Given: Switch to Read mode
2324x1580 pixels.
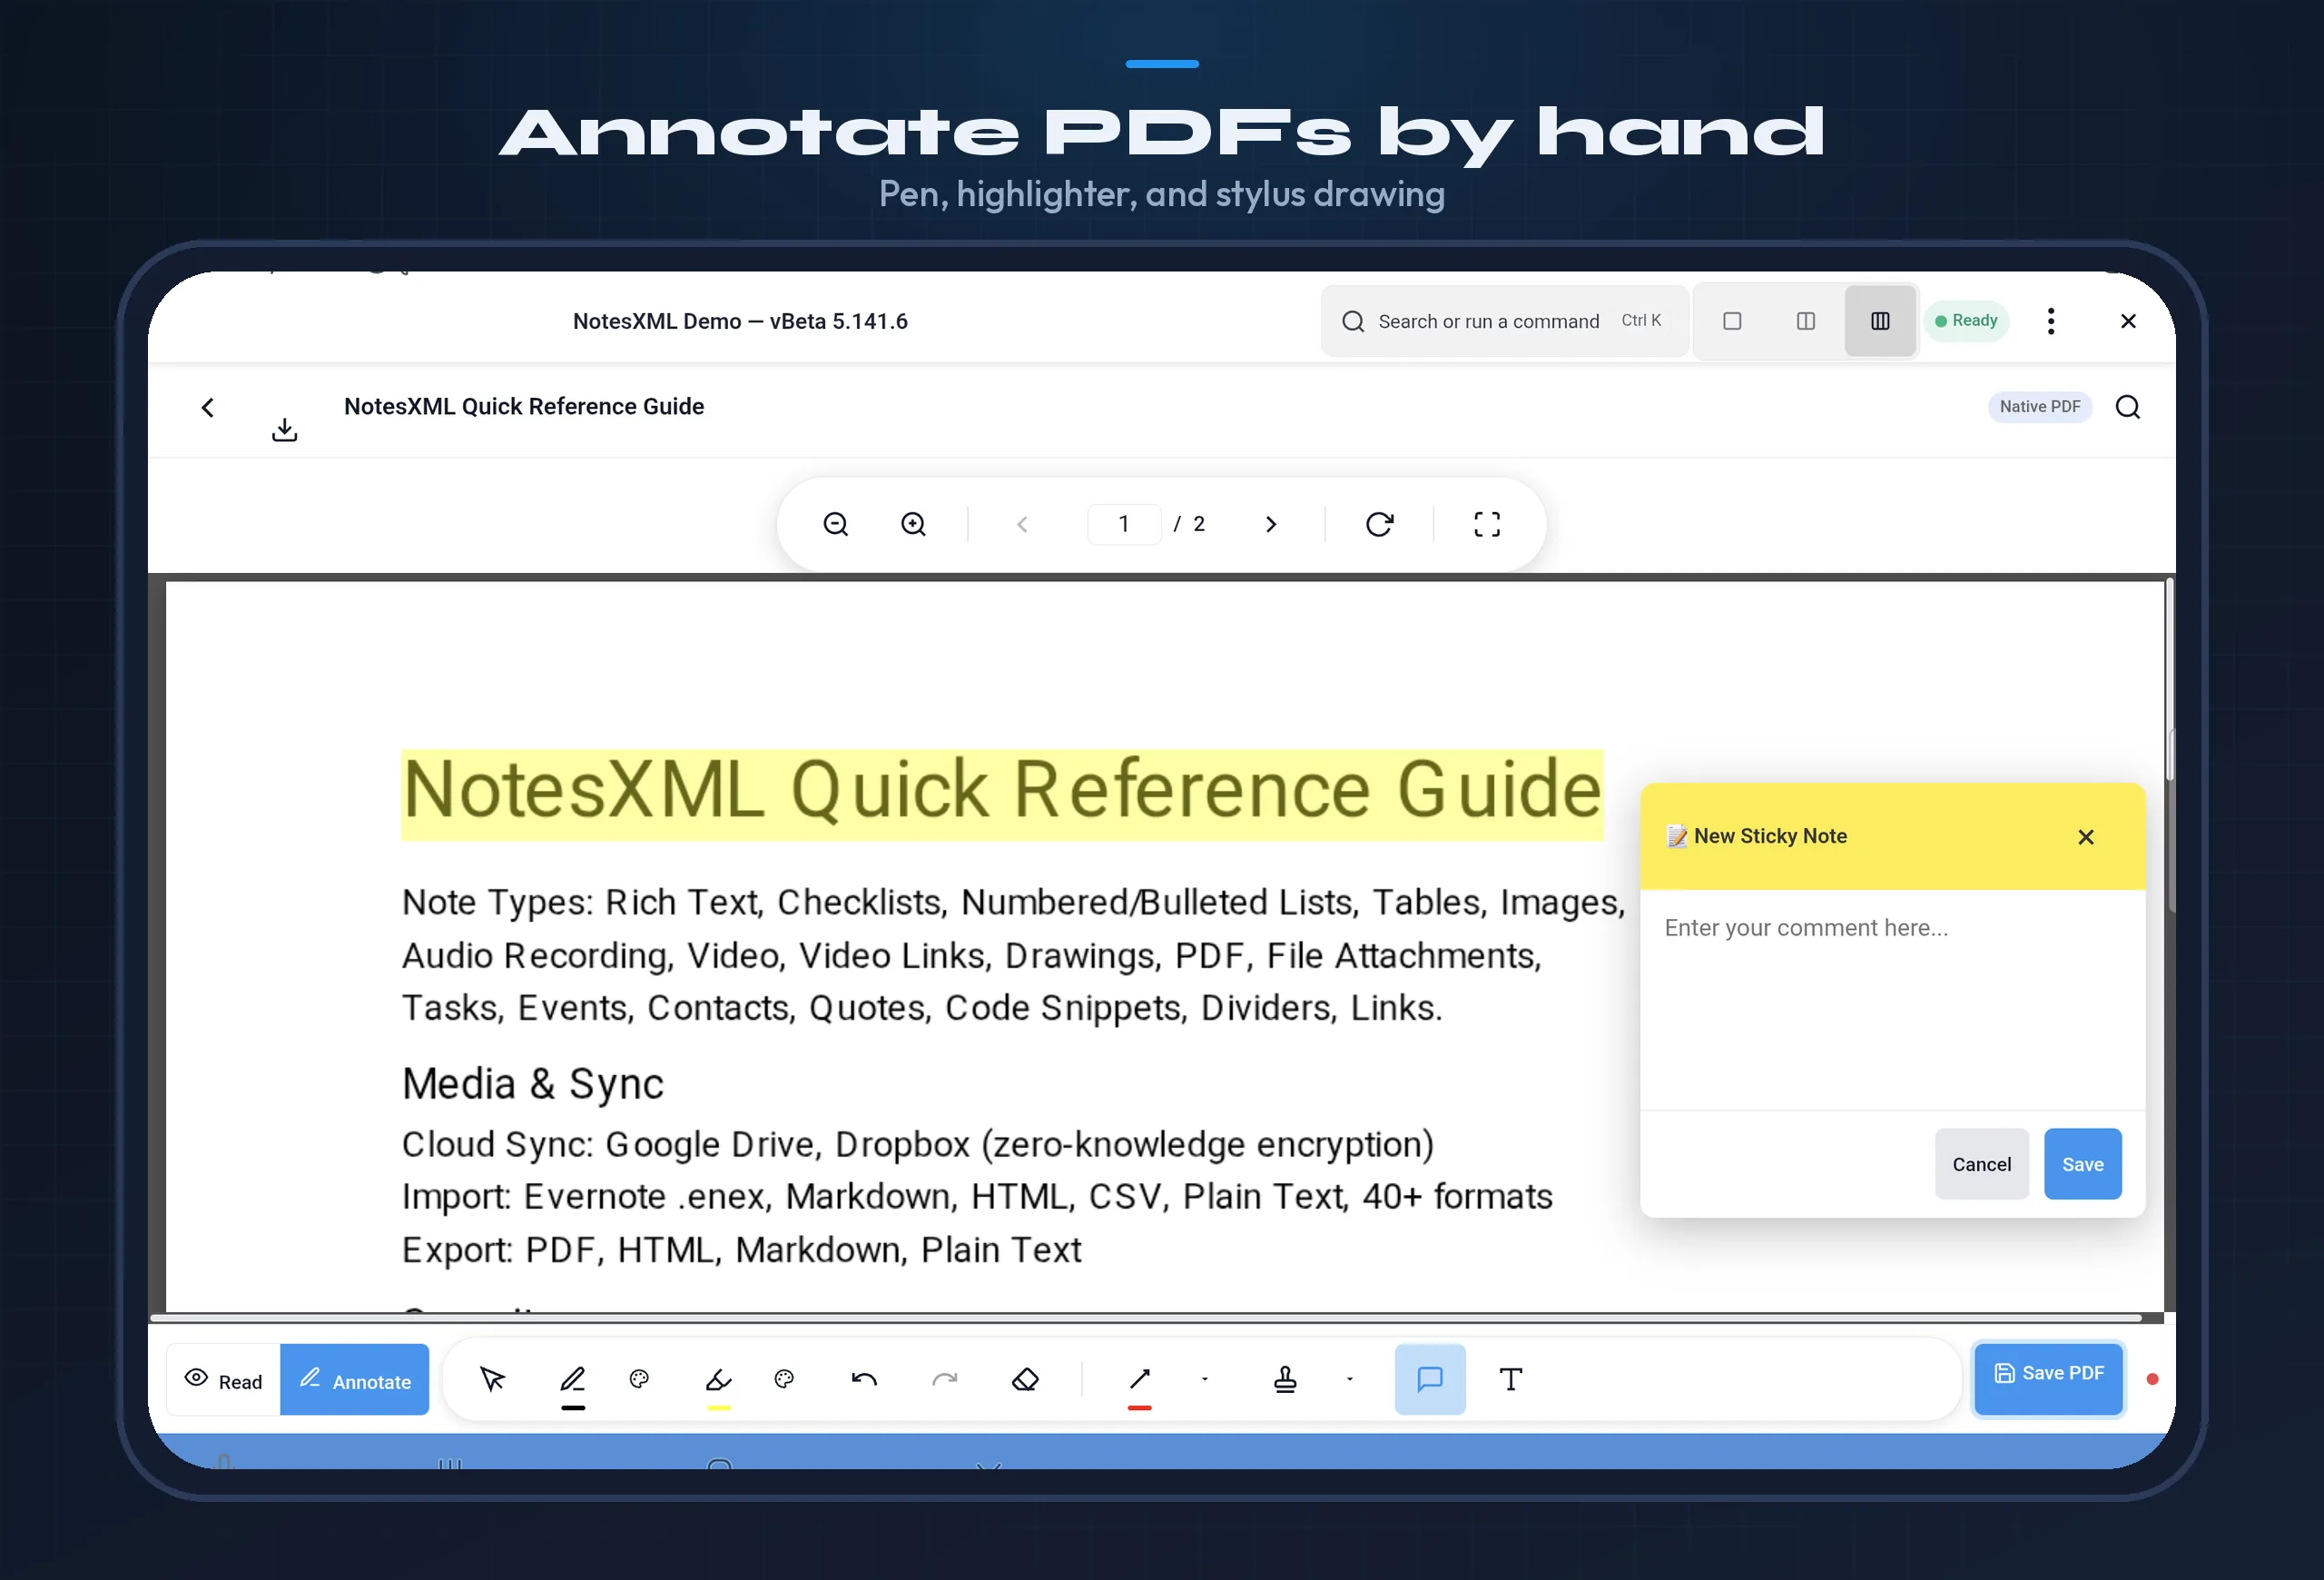Looking at the screenshot, I should (224, 1380).
